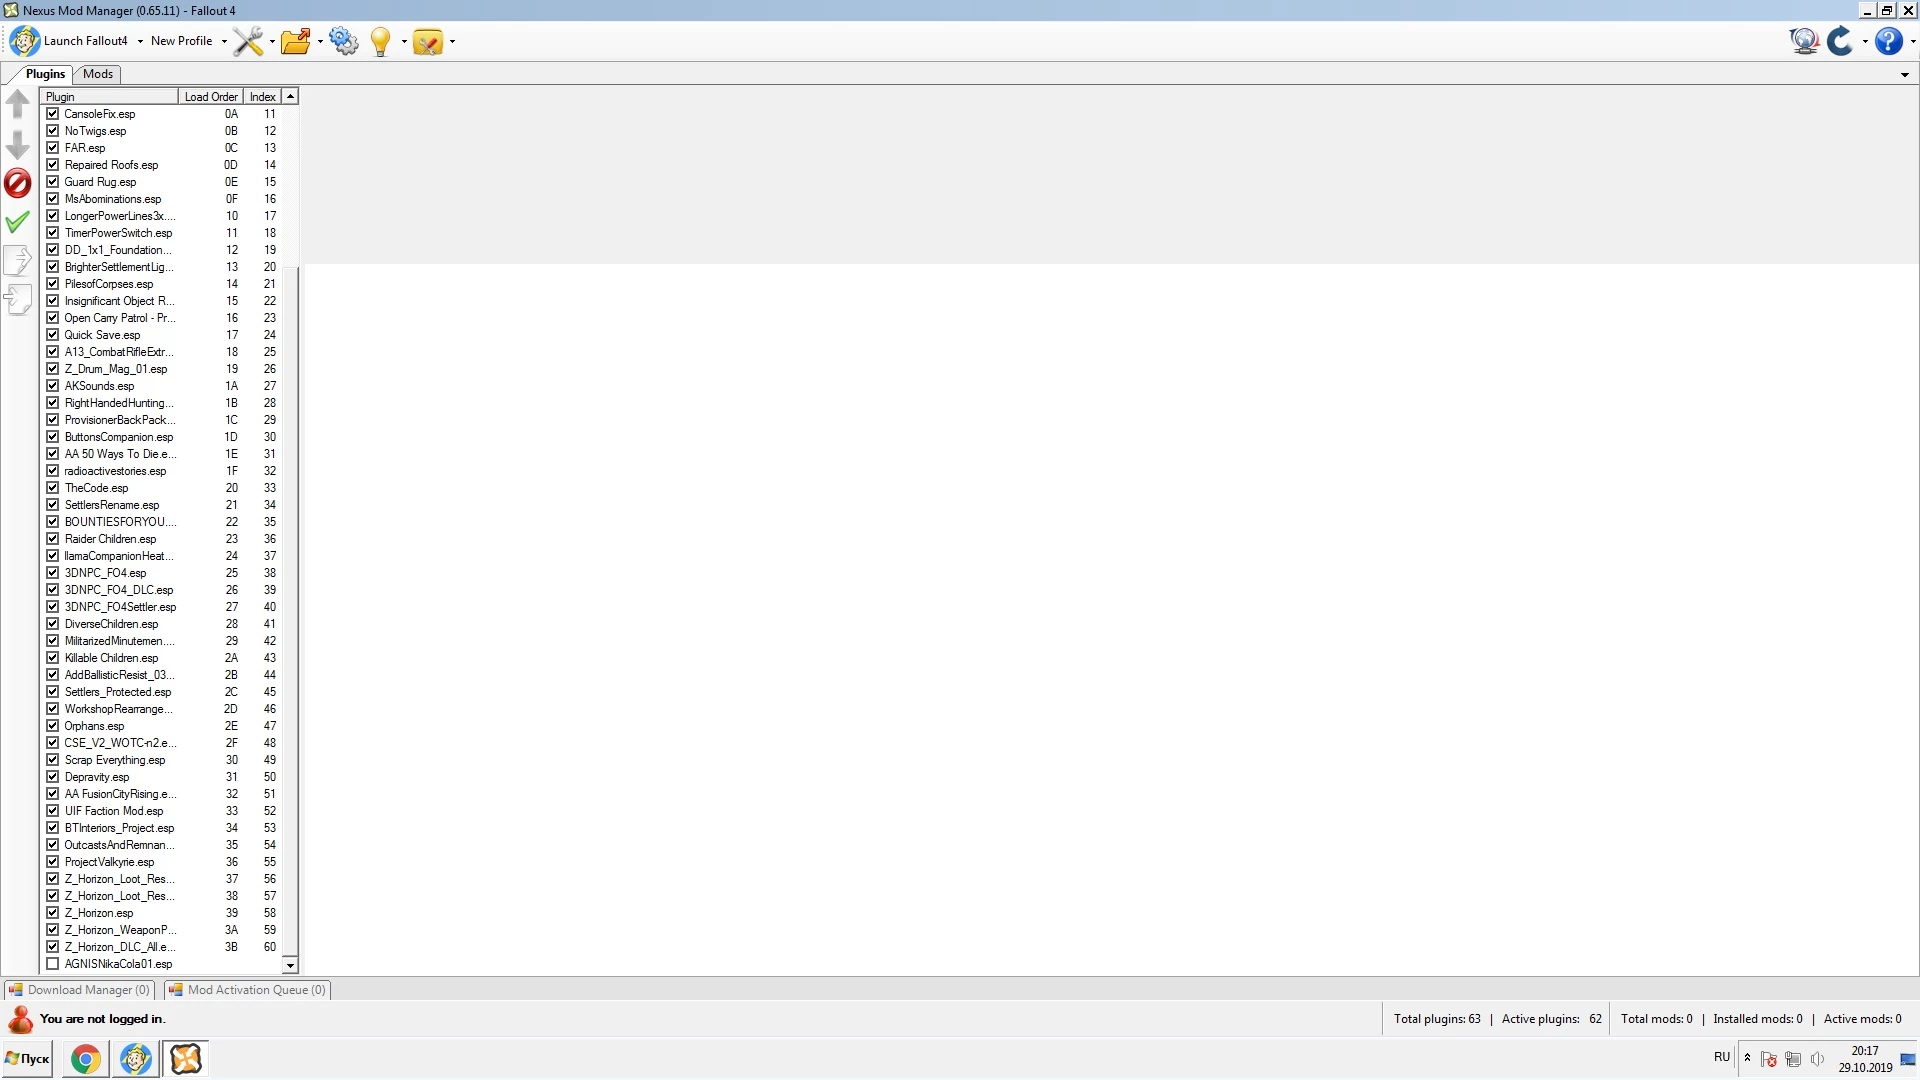Click the volume speaker tray icon
This screenshot has width=1920, height=1080.
coord(1817,1059)
